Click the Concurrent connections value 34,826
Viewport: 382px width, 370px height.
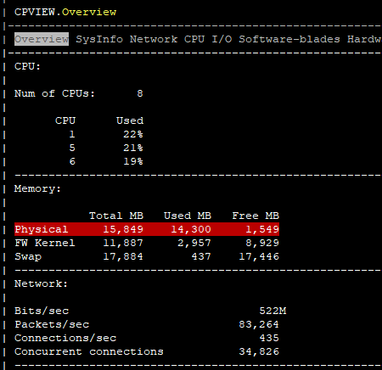259,352
